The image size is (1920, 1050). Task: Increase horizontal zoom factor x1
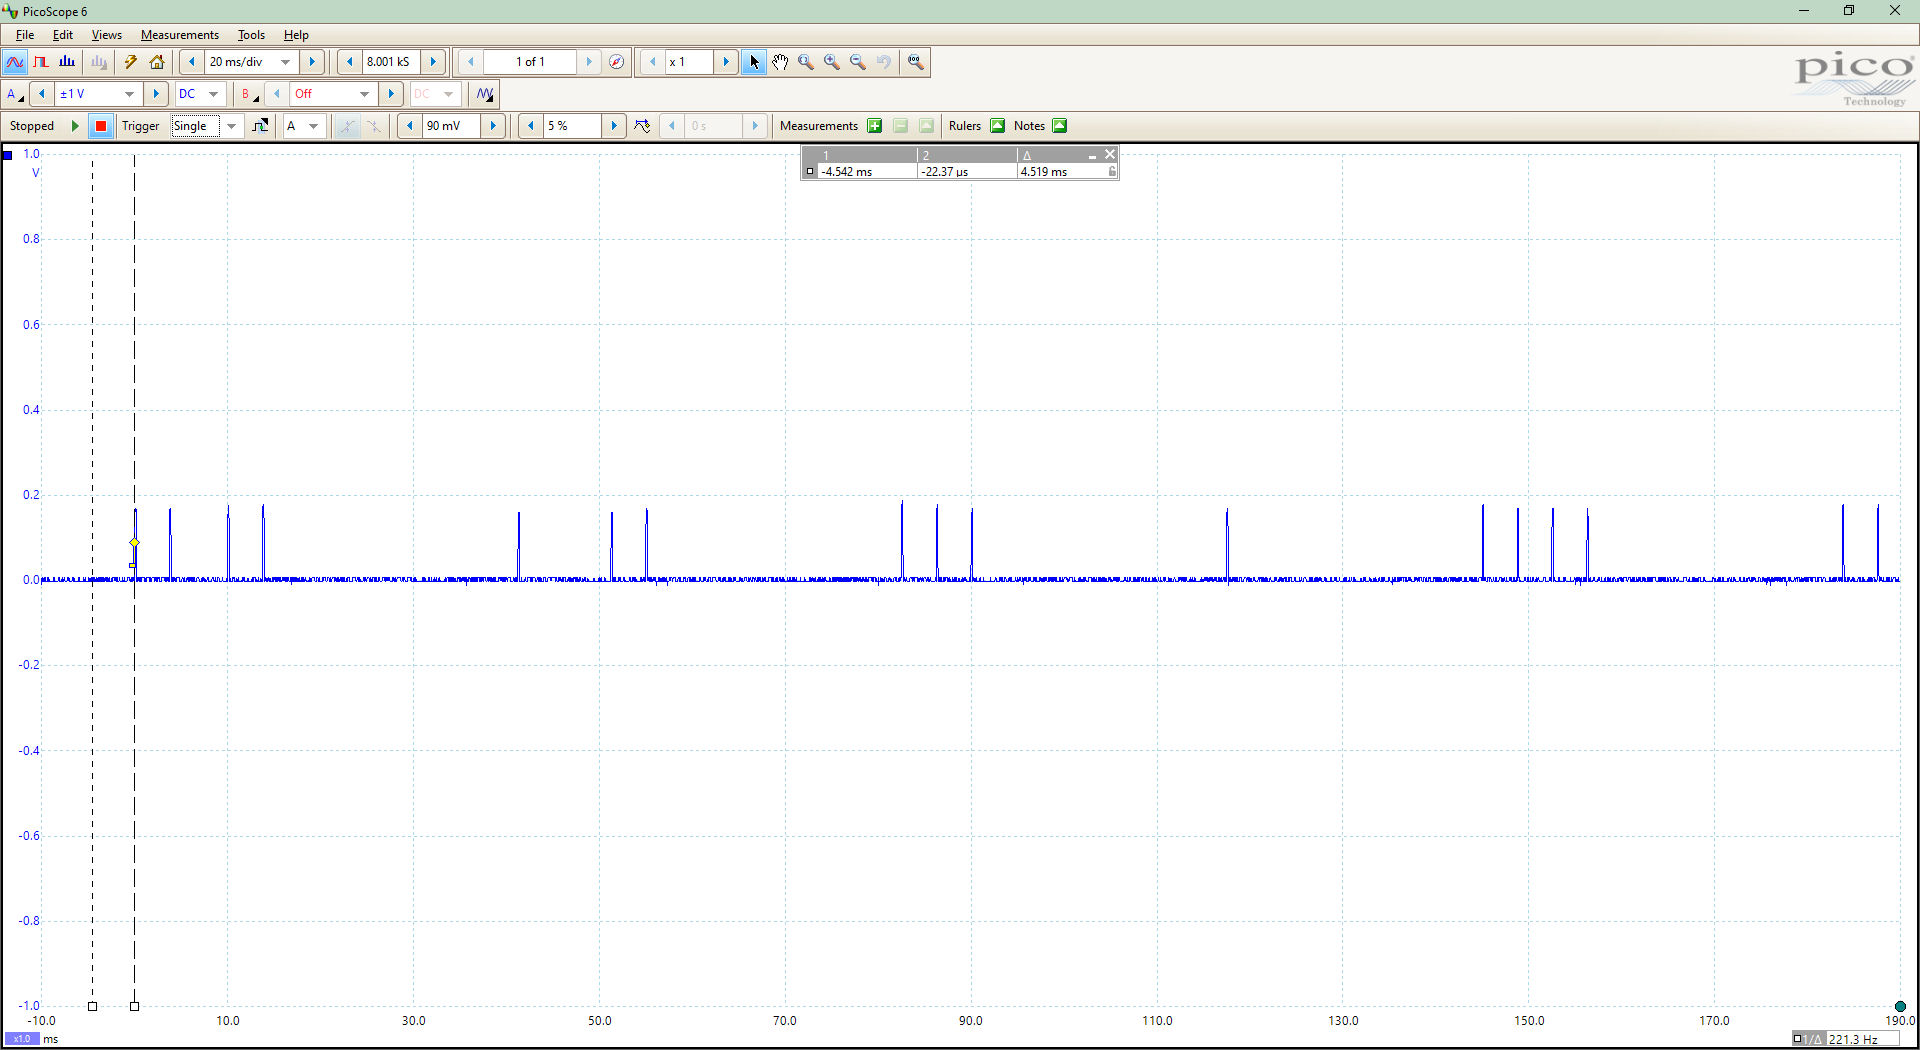click(726, 62)
